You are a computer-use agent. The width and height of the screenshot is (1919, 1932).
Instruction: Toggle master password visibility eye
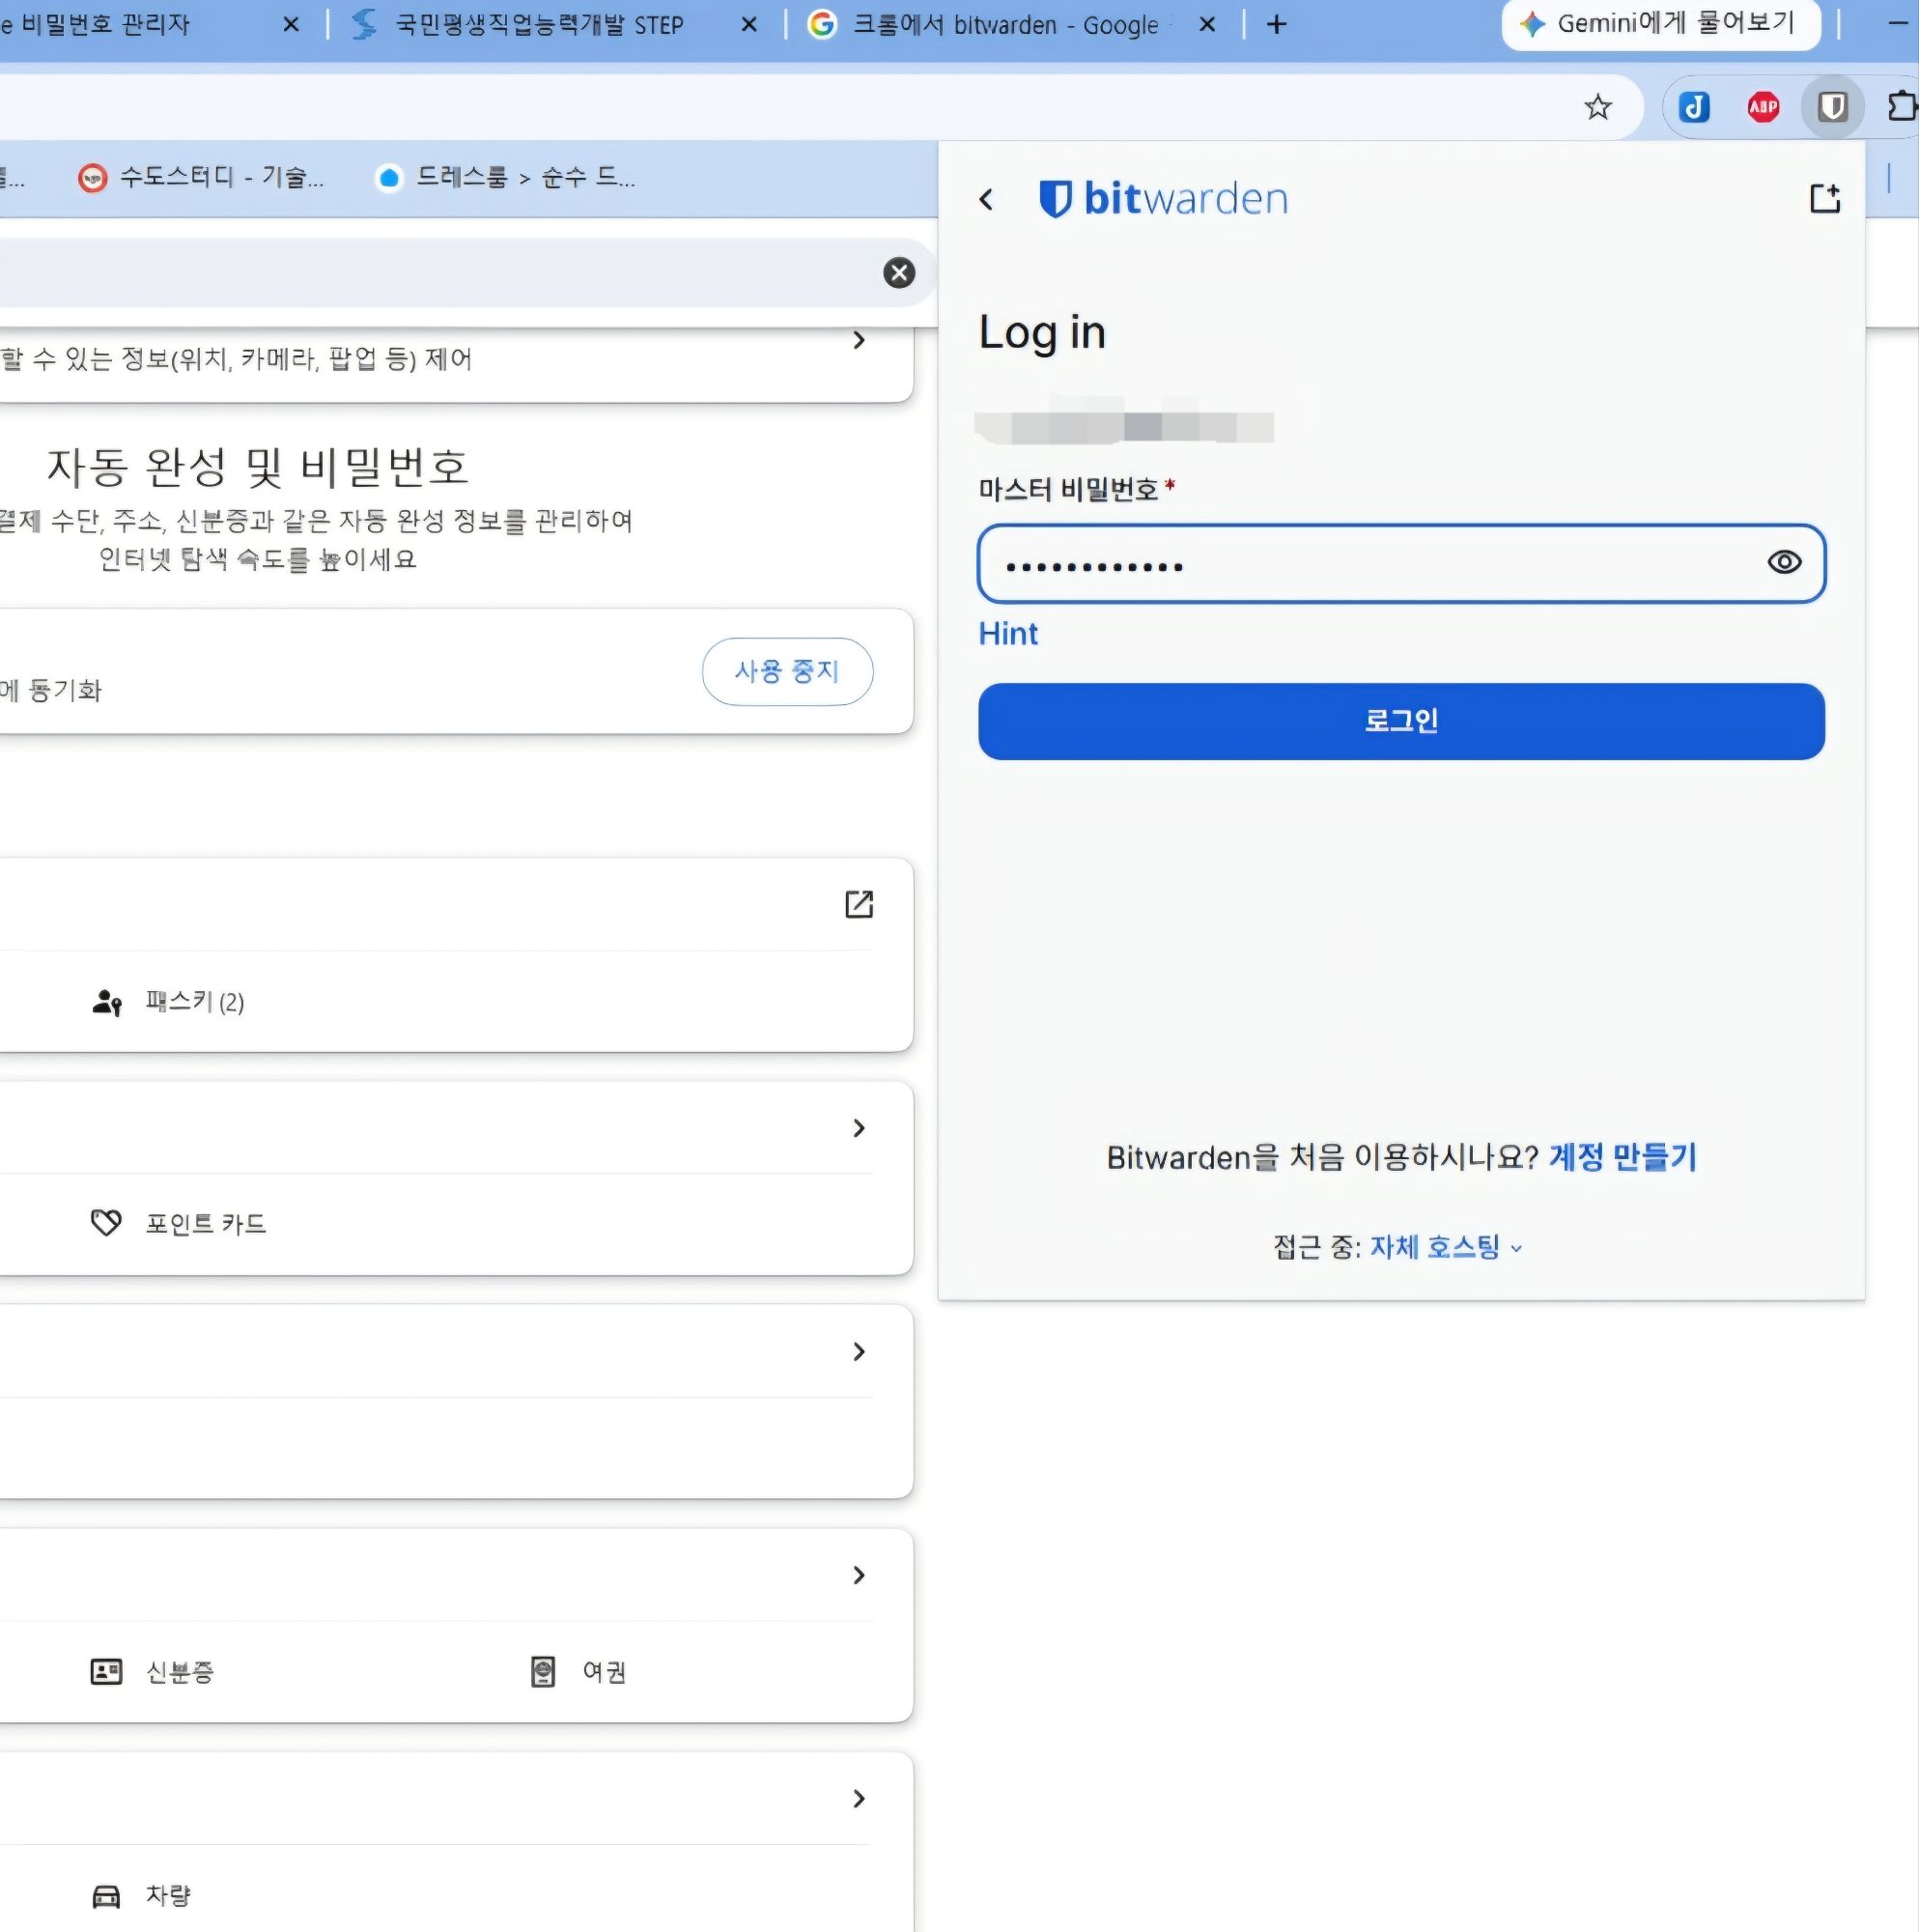[x=1784, y=563]
